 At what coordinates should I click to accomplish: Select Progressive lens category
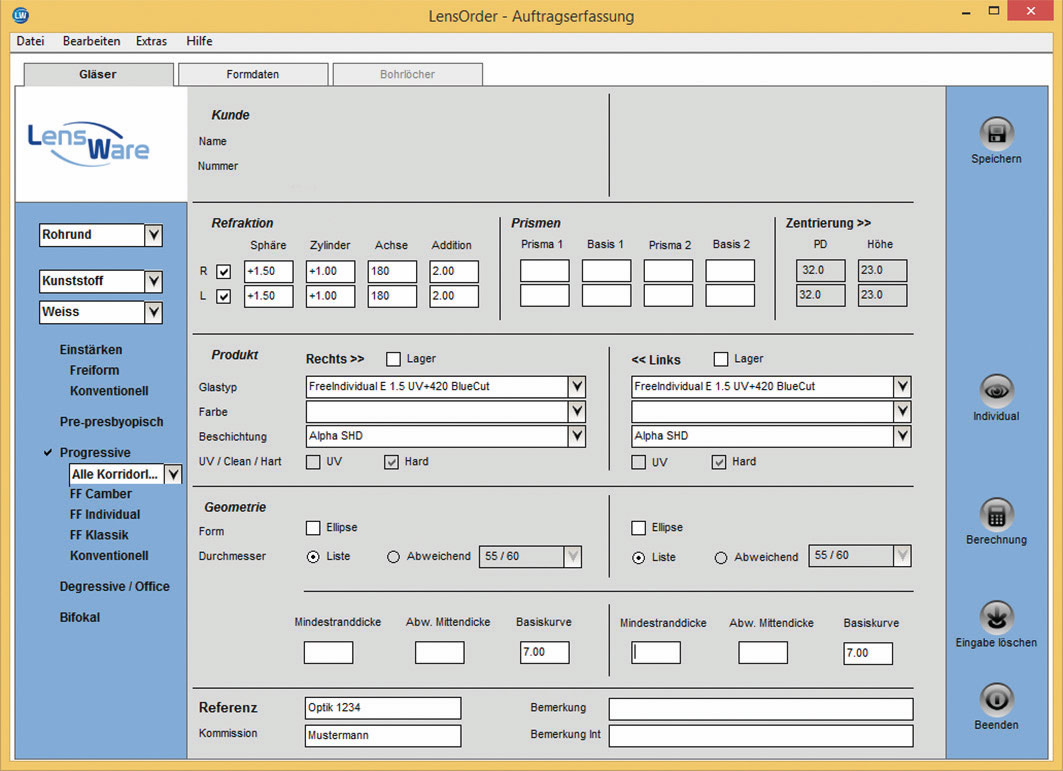click(95, 452)
